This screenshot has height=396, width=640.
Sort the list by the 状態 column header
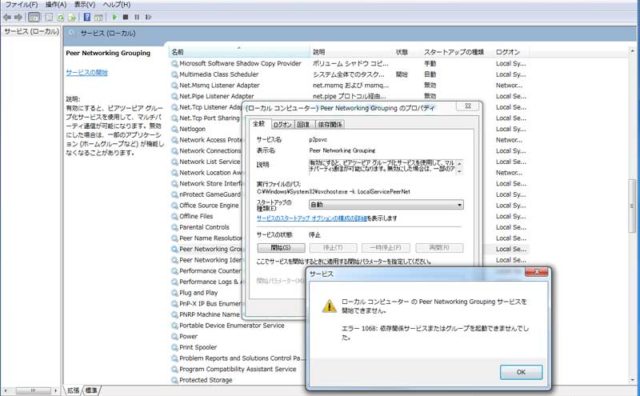[x=406, y=52]
